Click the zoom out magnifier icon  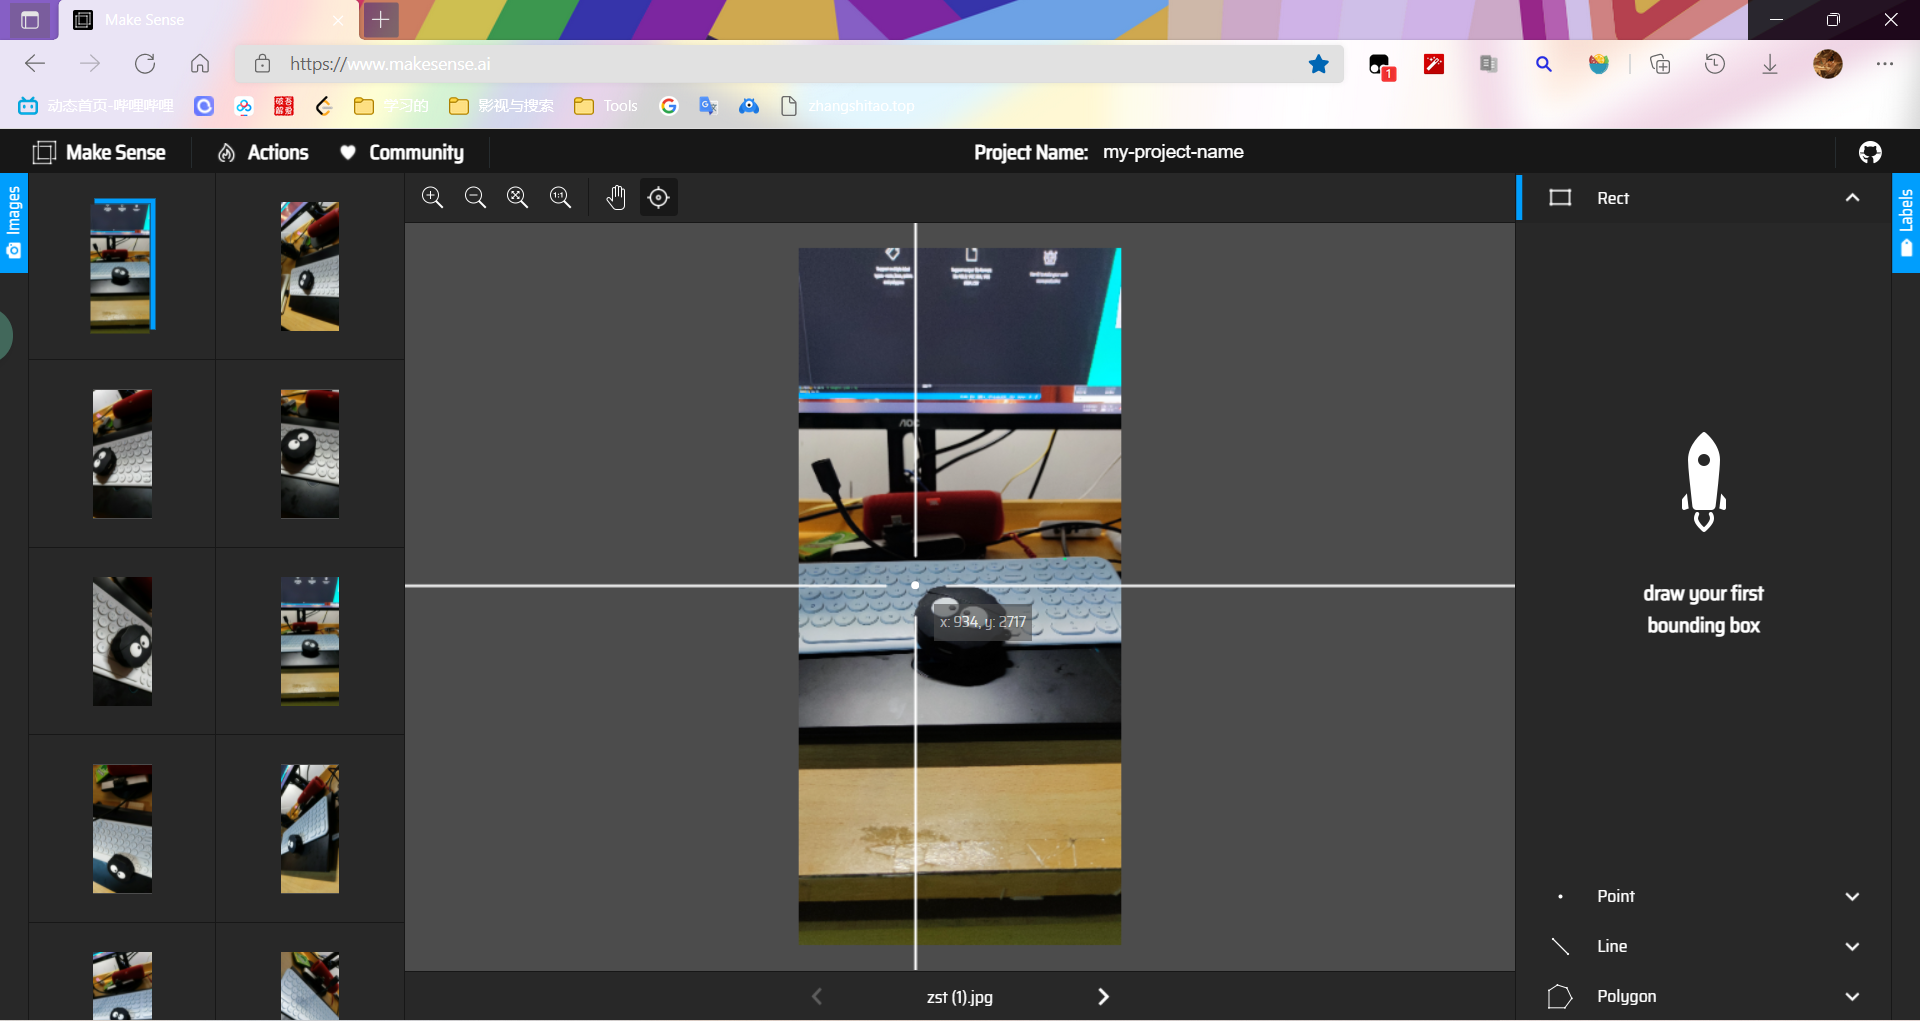pyautogui.click(x=475, y=198)
